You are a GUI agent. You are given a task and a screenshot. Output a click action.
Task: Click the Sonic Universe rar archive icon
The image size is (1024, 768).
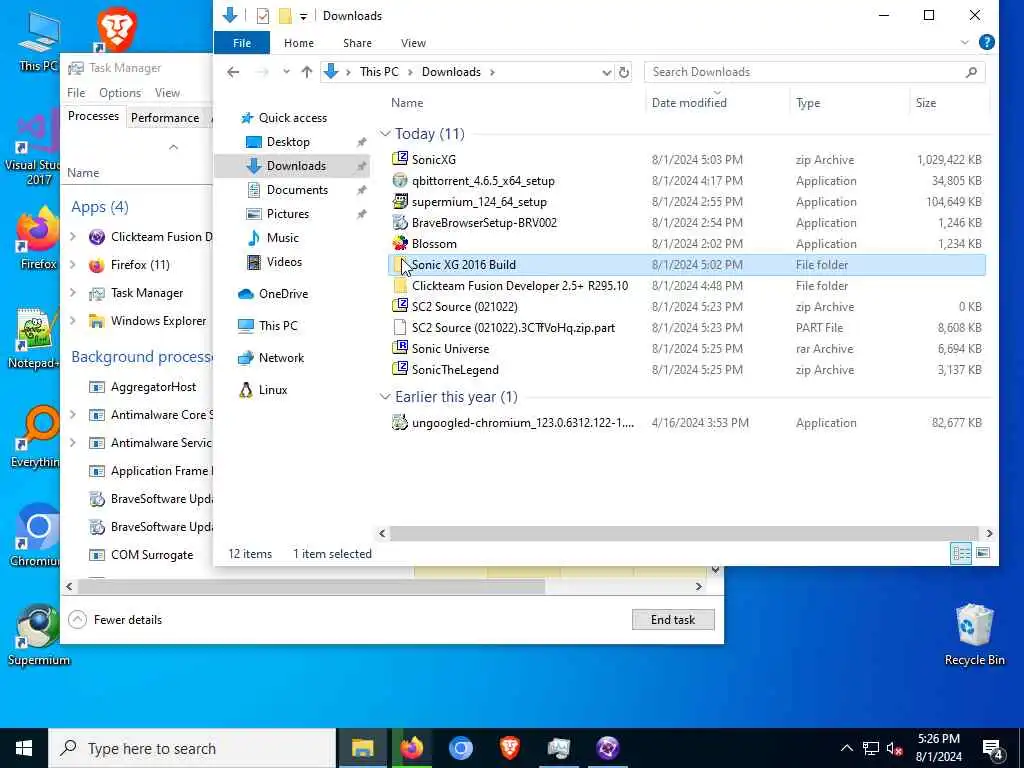pos(400,348)
